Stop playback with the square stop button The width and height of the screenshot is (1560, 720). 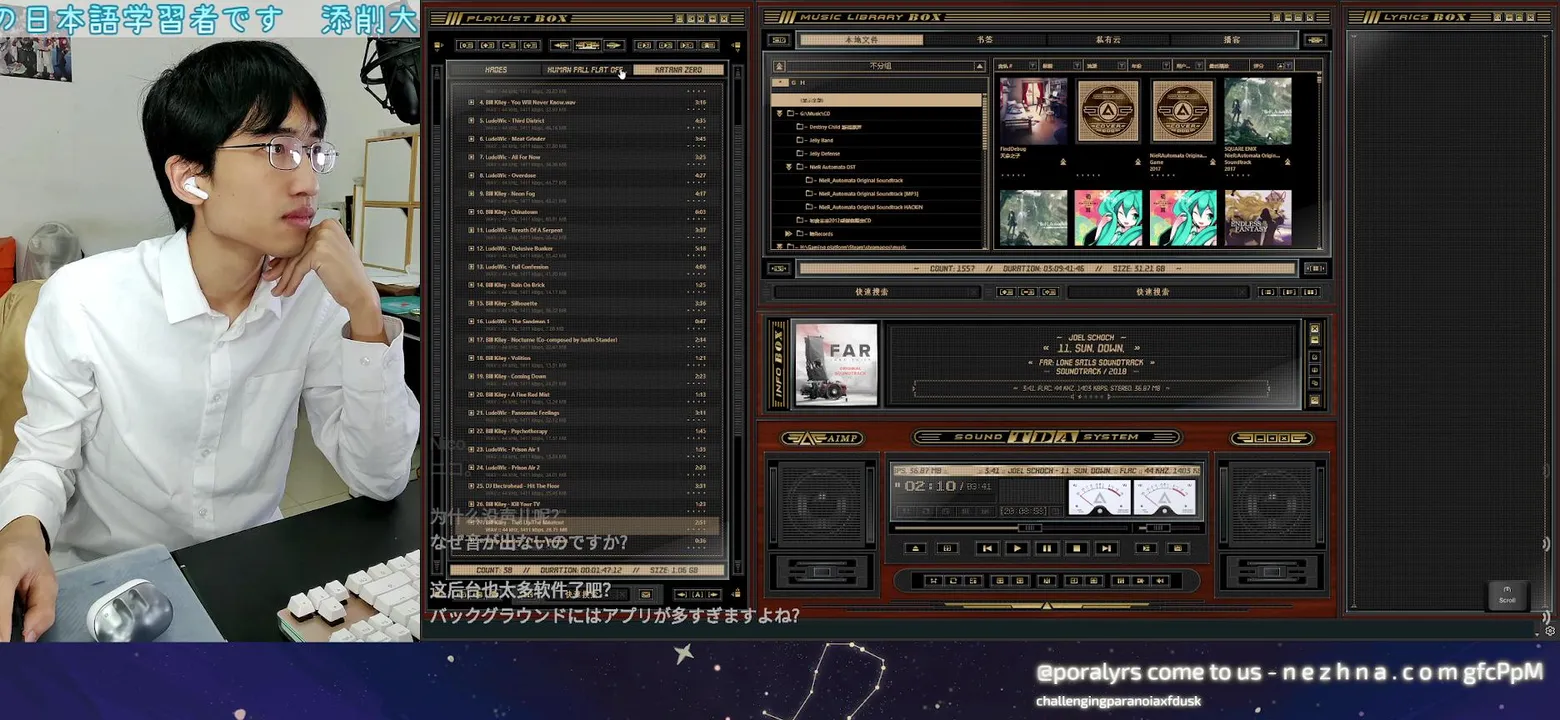point(1076,548)
